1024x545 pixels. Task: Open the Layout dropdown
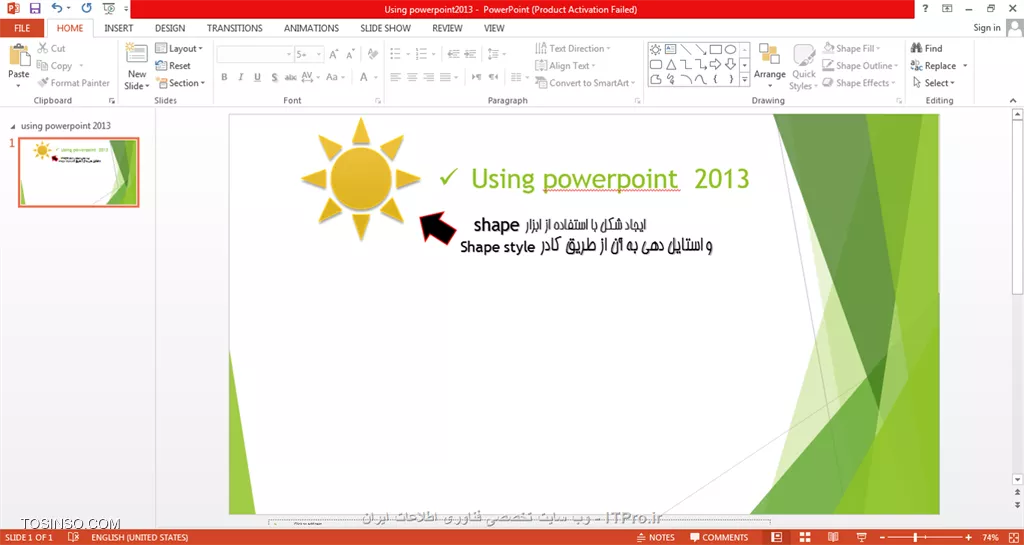click(x=179, y=48)
